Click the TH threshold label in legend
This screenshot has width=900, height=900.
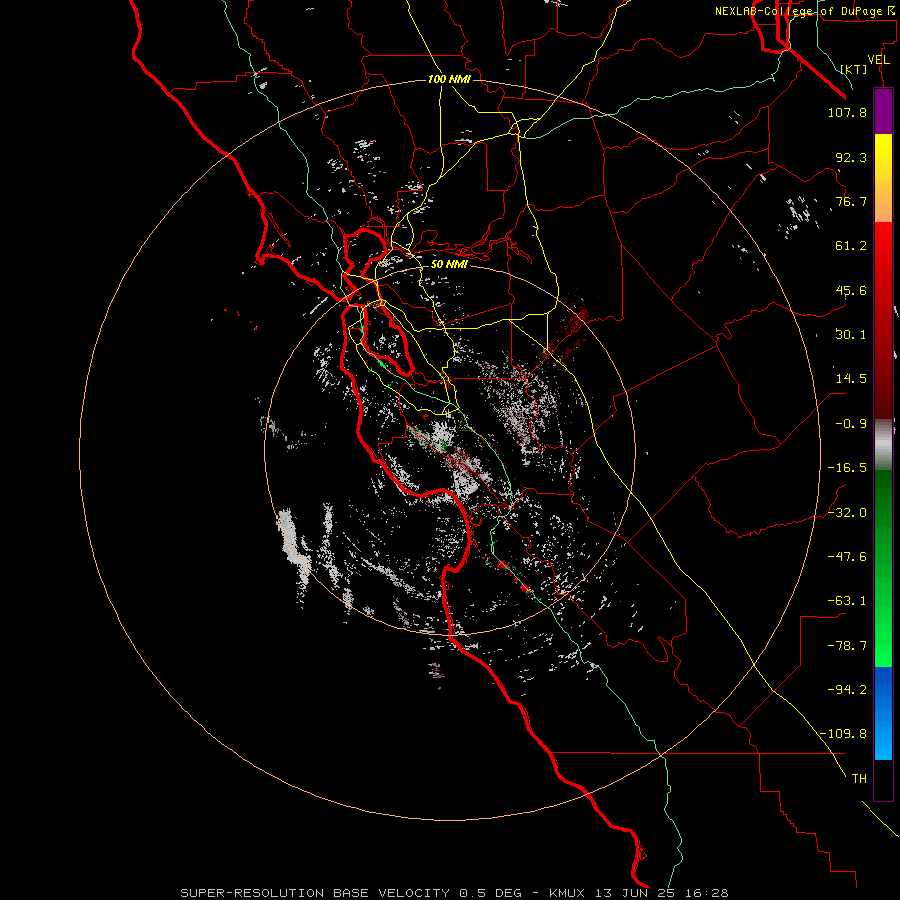[x=859, y=778]
